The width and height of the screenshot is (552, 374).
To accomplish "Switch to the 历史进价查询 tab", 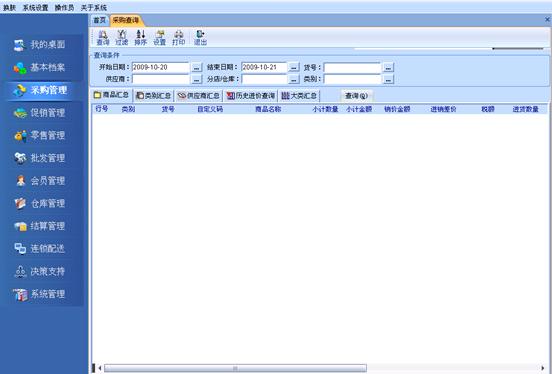I will 251,95.
